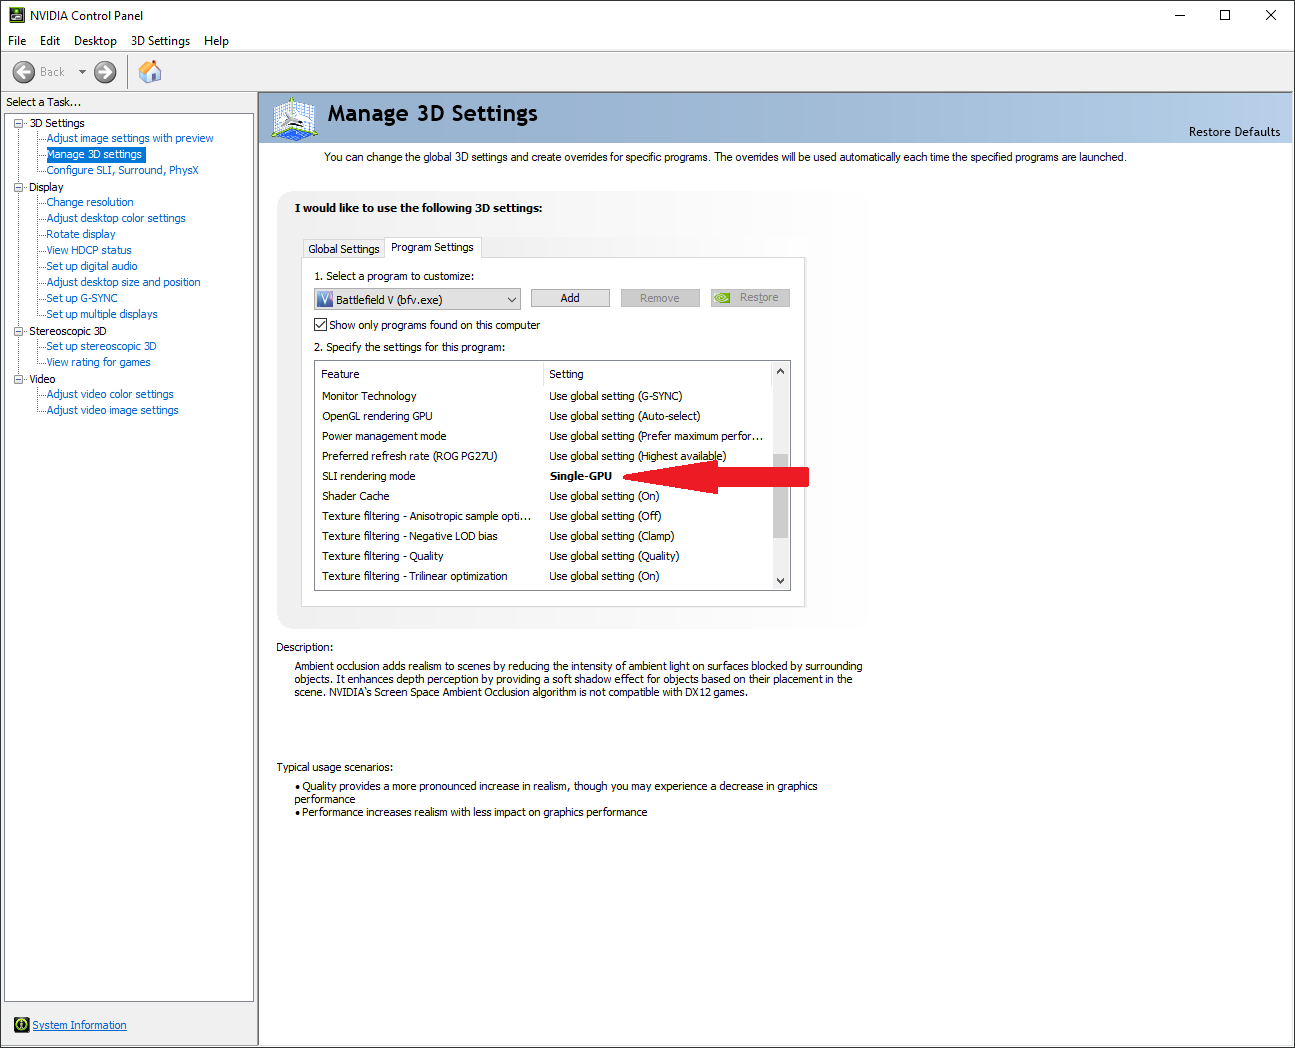Viewport: 1295px width, 1048px height.
Task: Click Use global setting (G-SYNC) value
Action: (x=616, y=396)
